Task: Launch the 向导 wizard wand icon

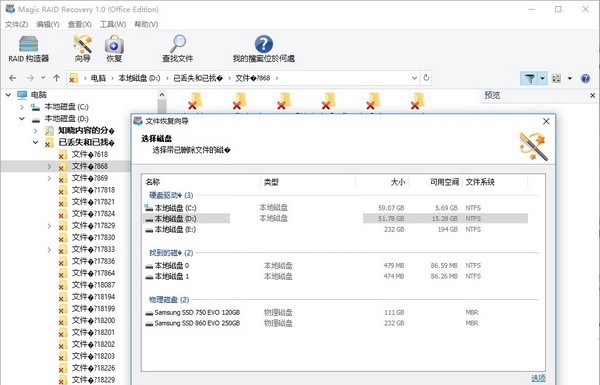Action: click(82, 49)
